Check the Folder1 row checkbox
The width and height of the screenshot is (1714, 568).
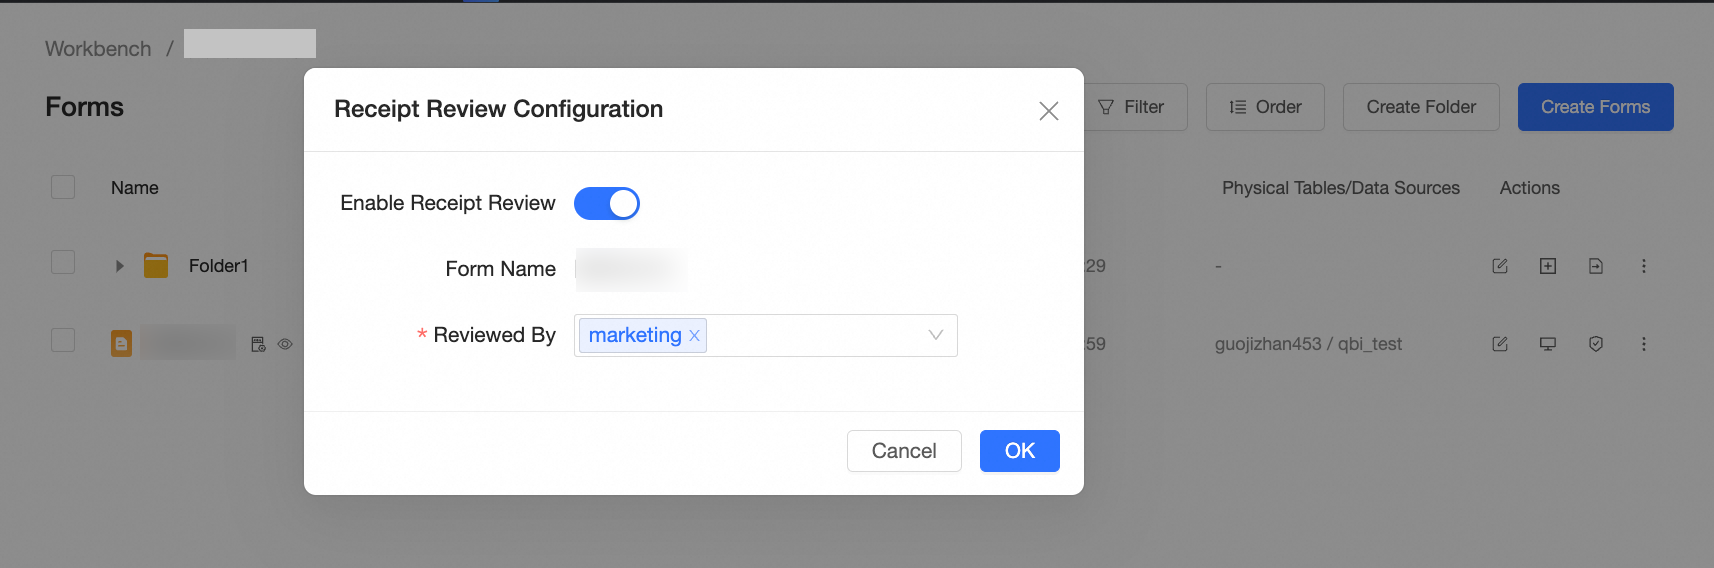tap(63, 262)
